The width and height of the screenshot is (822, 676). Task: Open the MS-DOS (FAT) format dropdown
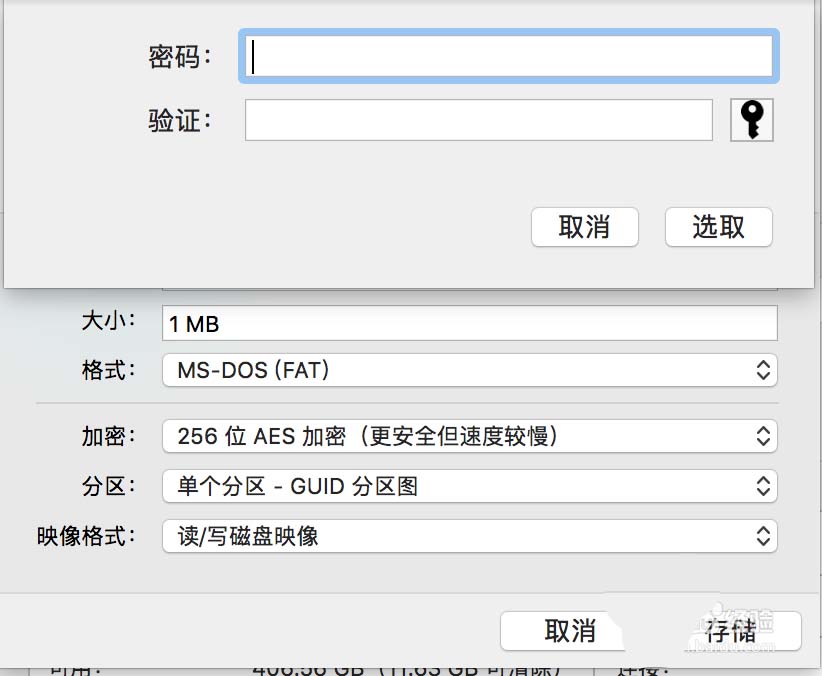pyautogui.click(x=469, y=371)
